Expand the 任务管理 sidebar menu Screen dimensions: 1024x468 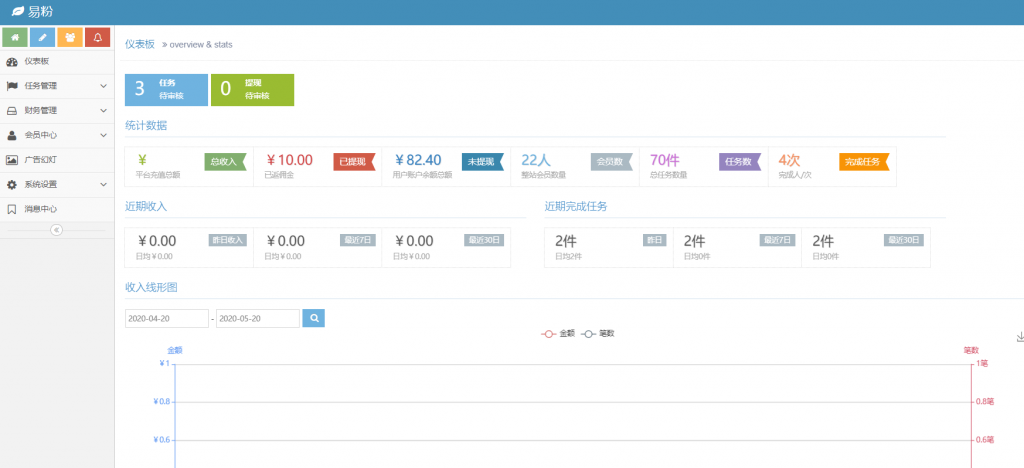pos(56,86)
